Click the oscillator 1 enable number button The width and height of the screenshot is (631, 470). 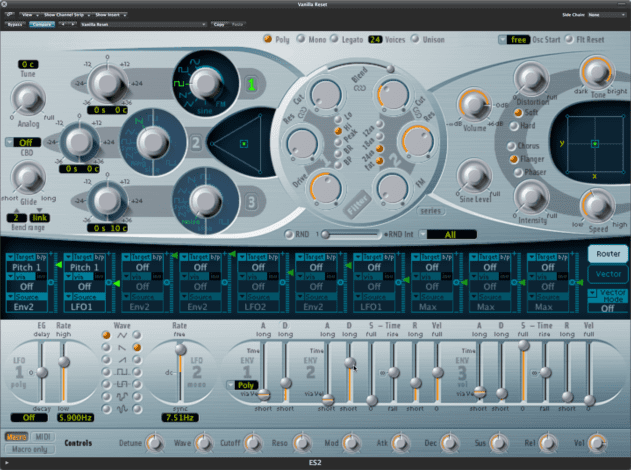pyautogui.click(x=252, y=84)
